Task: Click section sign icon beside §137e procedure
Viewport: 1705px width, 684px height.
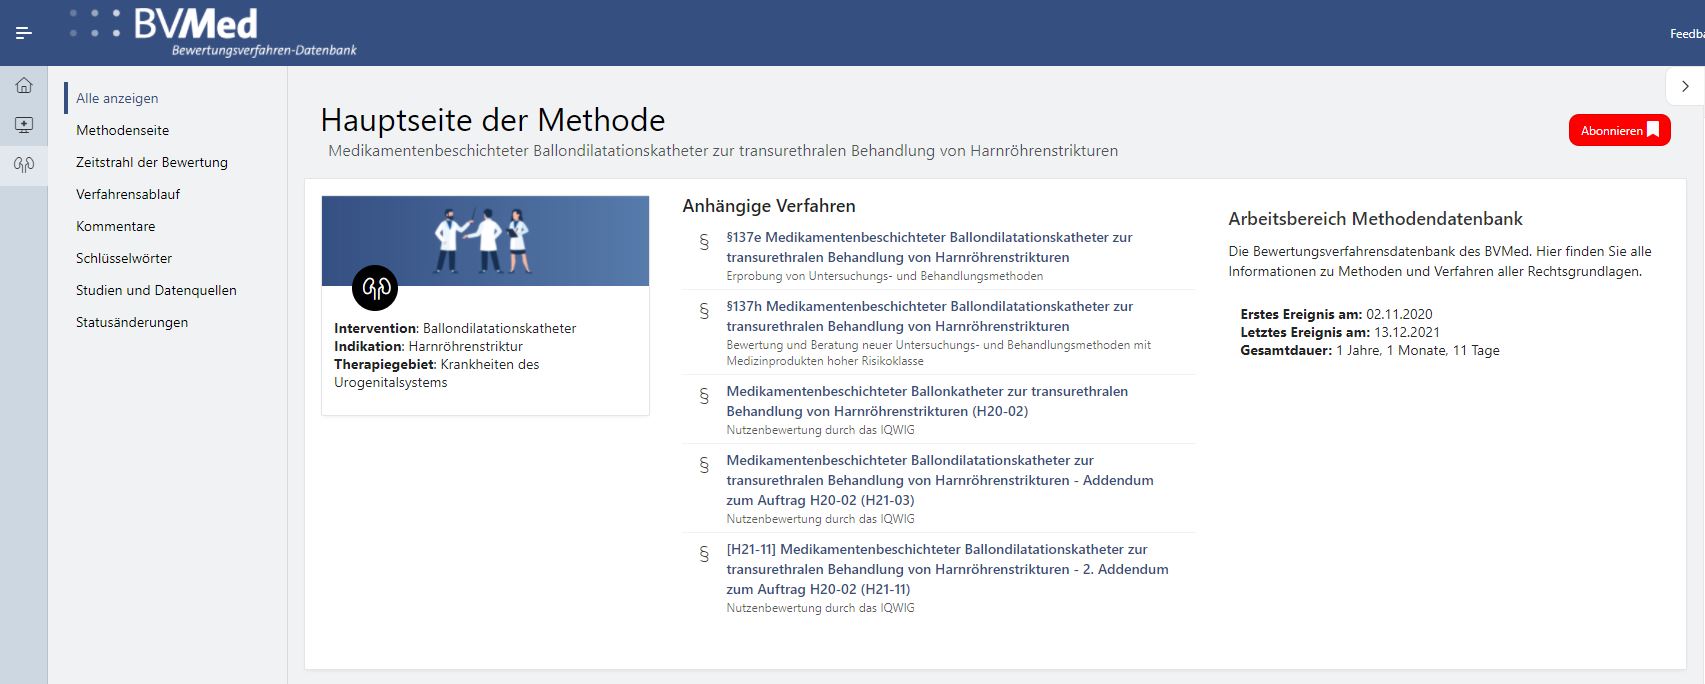Action: coord(704,242)
